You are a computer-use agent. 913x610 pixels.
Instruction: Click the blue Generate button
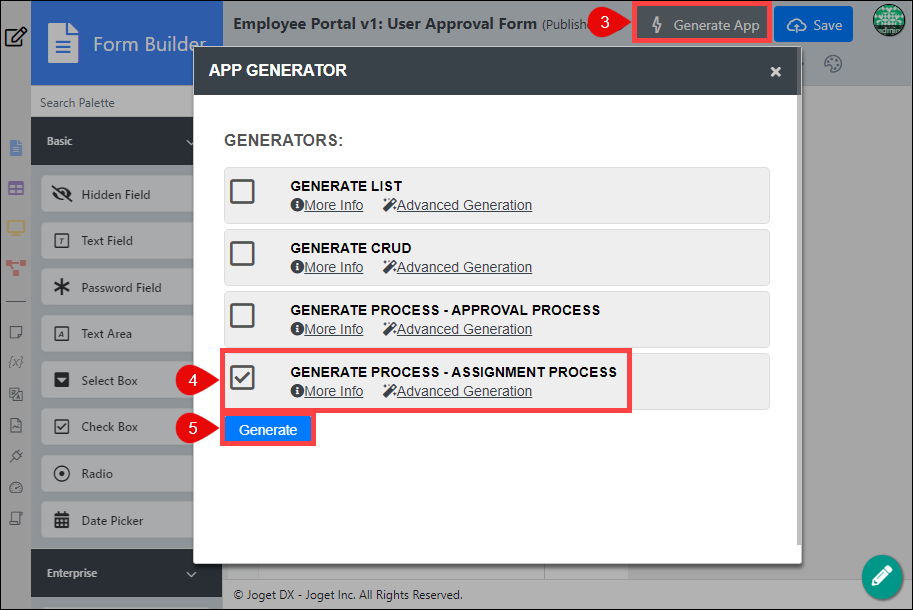(x=268, y=430)
